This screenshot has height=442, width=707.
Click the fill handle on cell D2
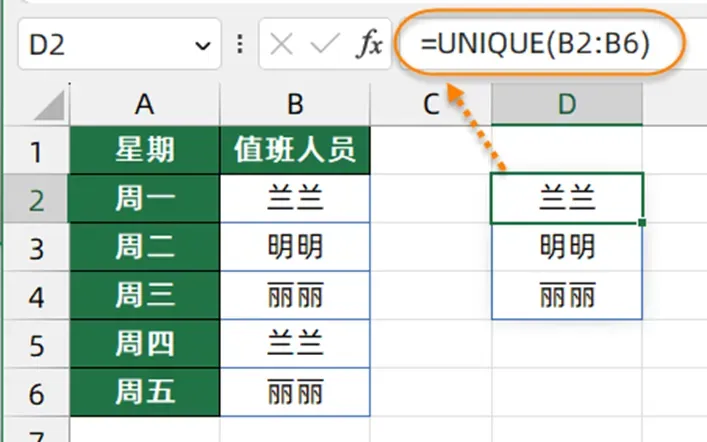click(x=642, y=222)
